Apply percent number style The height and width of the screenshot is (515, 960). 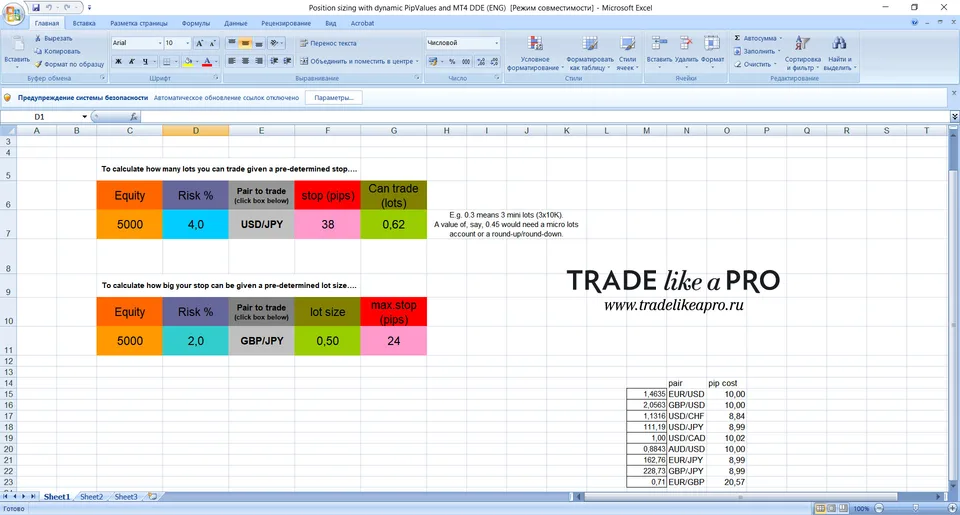452,61
